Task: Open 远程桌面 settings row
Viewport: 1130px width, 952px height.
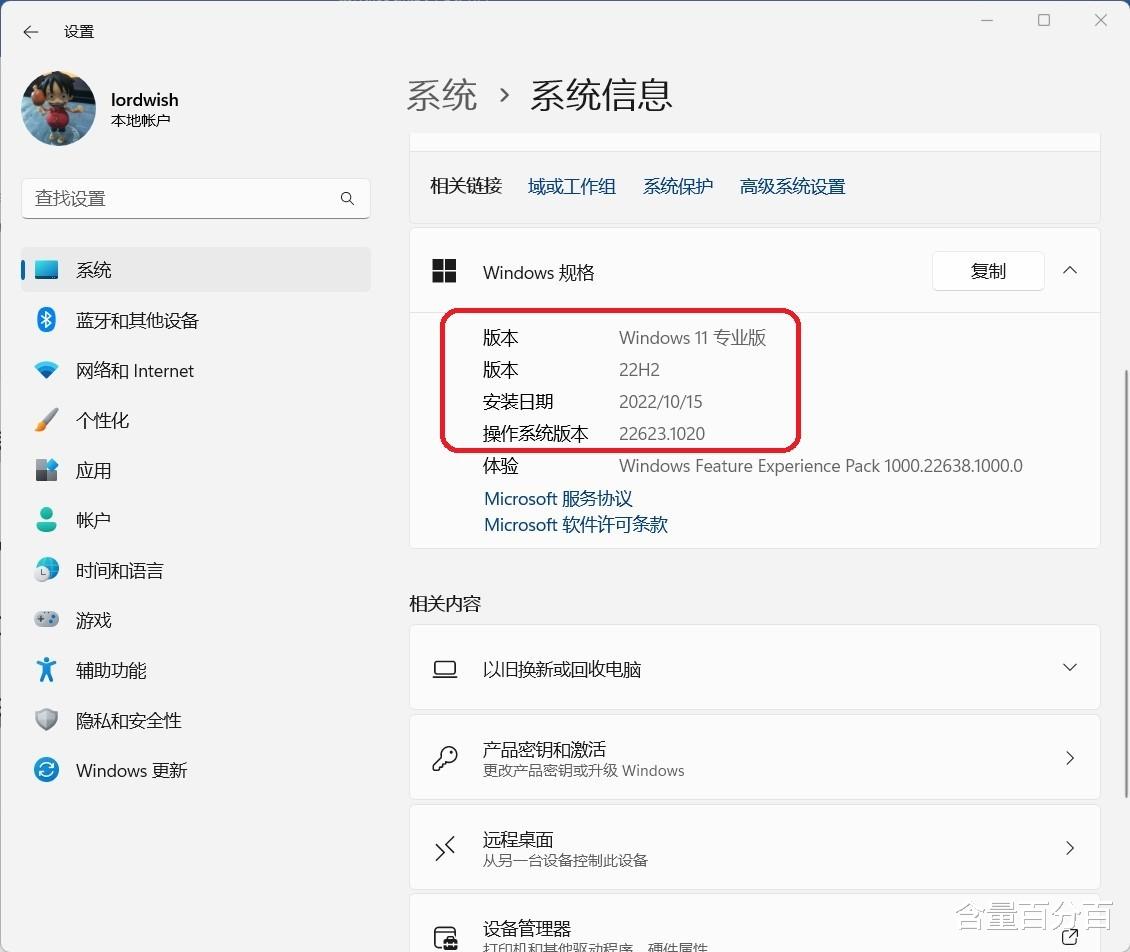Action: 755,848
